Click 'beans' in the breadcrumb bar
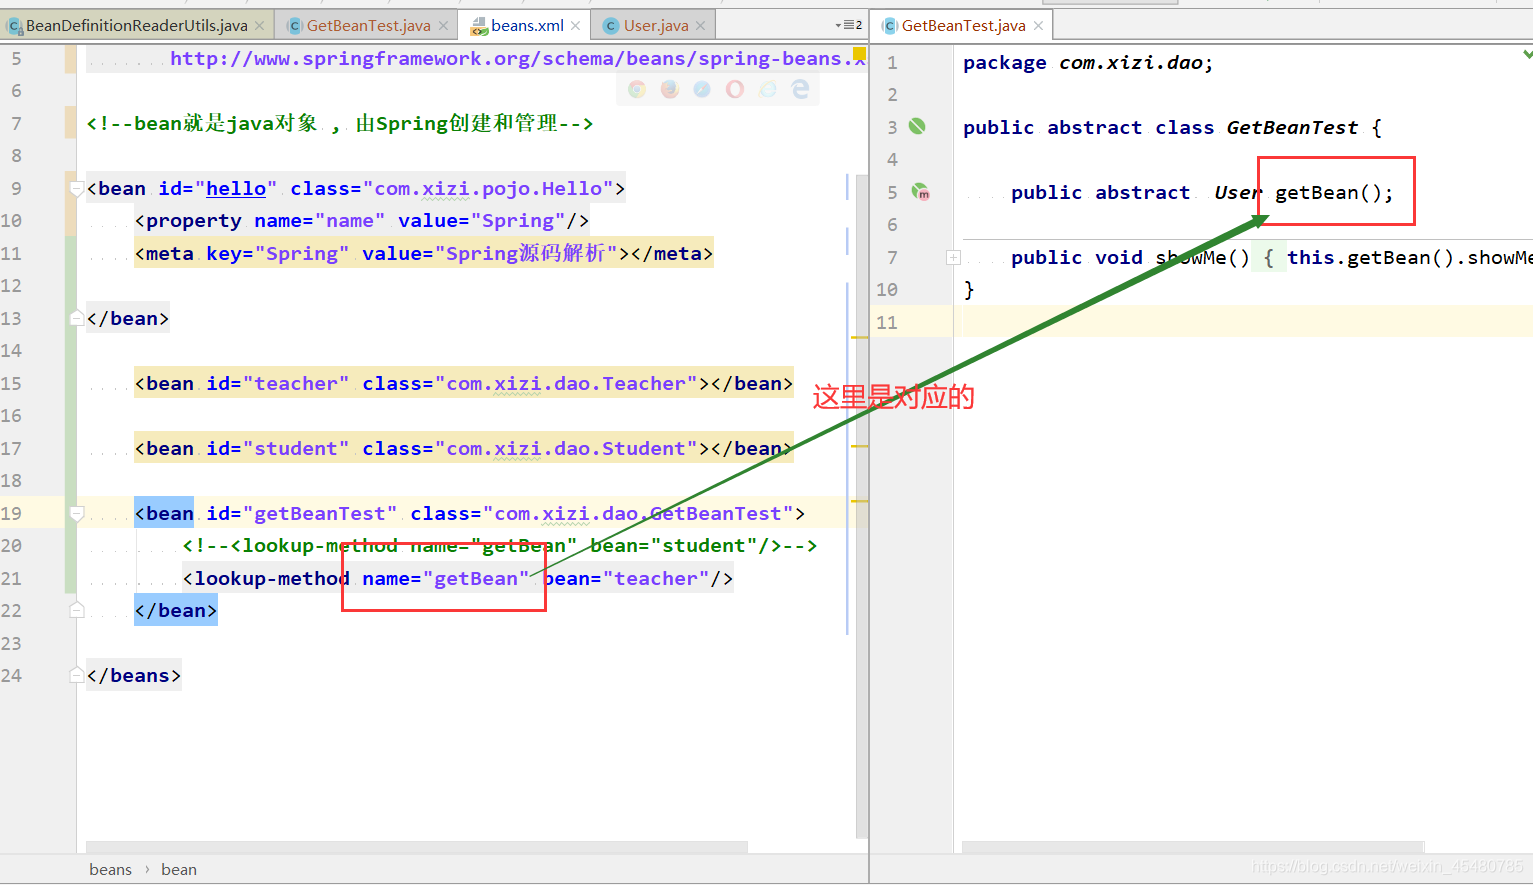Screen dimensions: 1533x885 click(110, 869)
